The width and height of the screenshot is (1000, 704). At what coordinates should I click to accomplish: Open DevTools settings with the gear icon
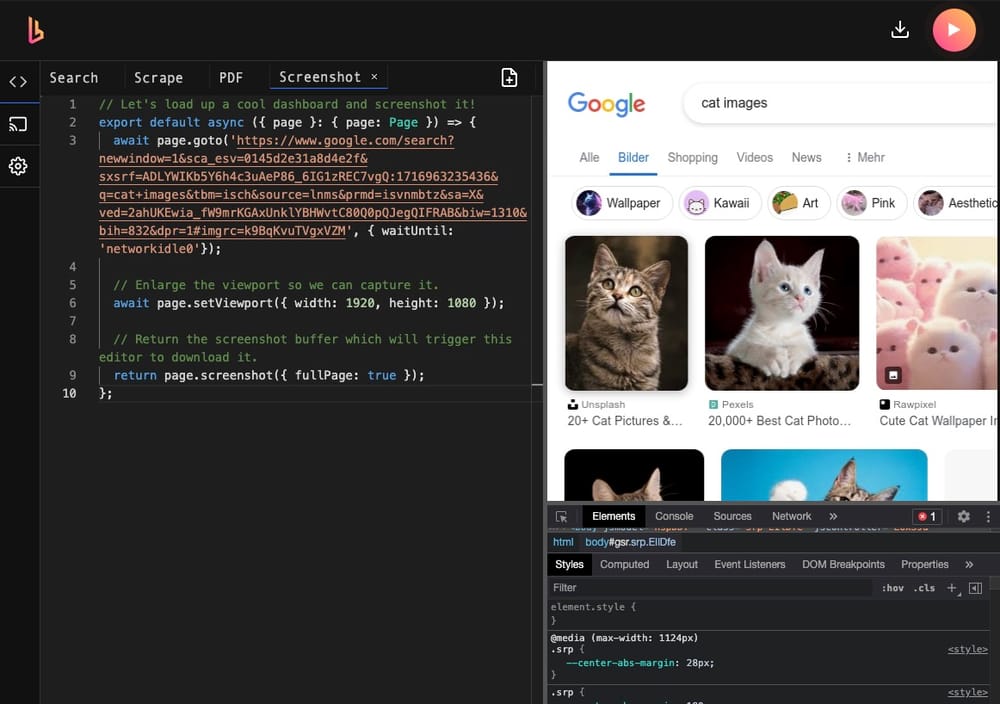click(962, 516)
